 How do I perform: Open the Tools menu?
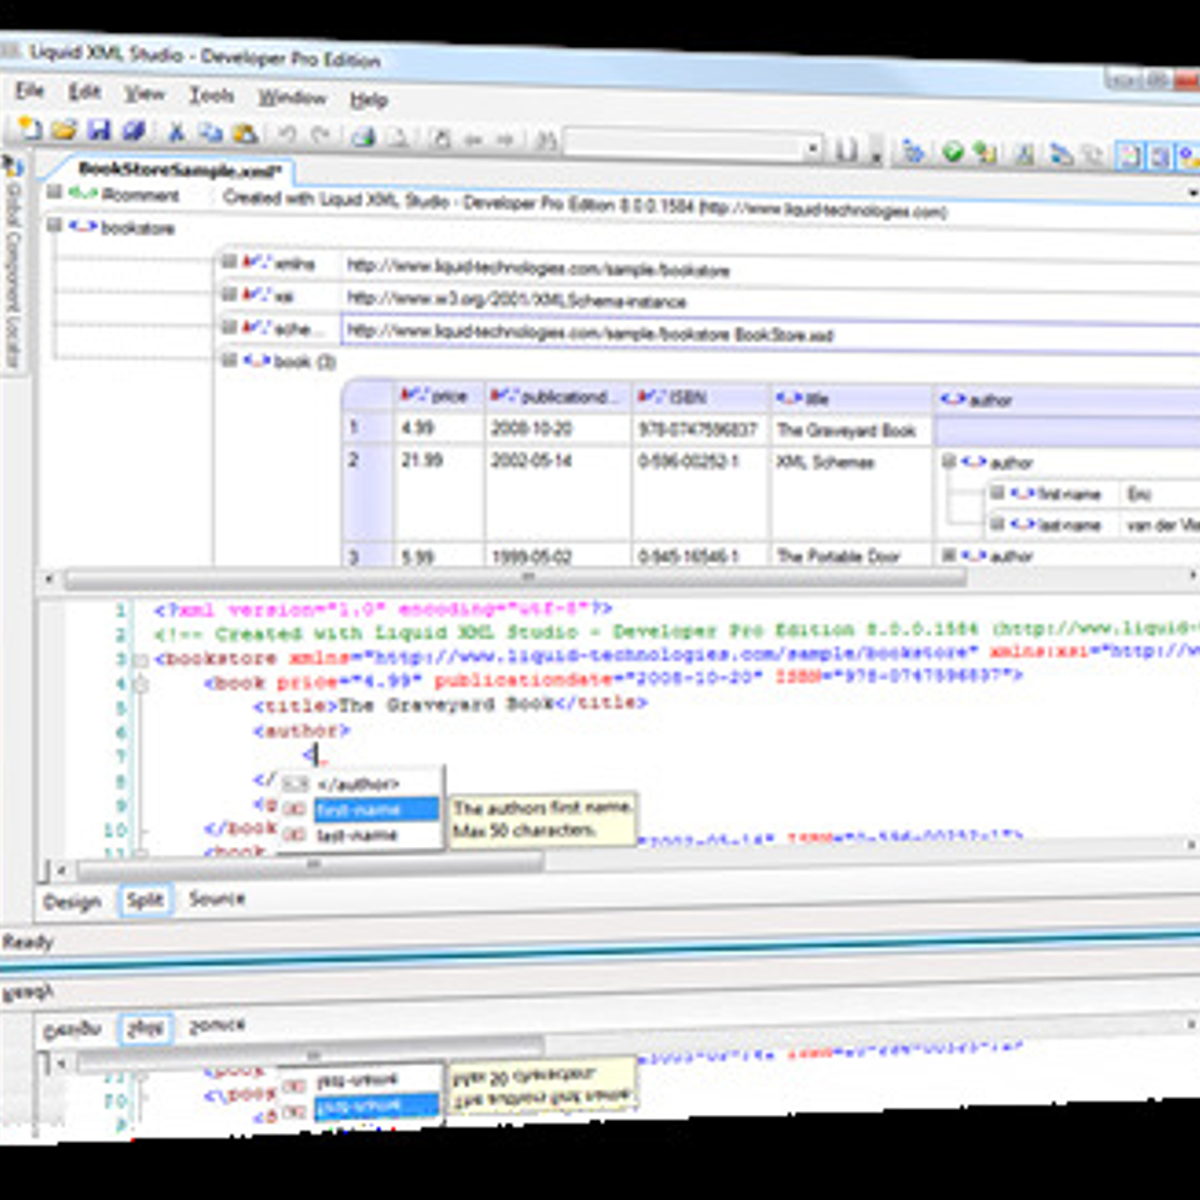tap(211, 96)
